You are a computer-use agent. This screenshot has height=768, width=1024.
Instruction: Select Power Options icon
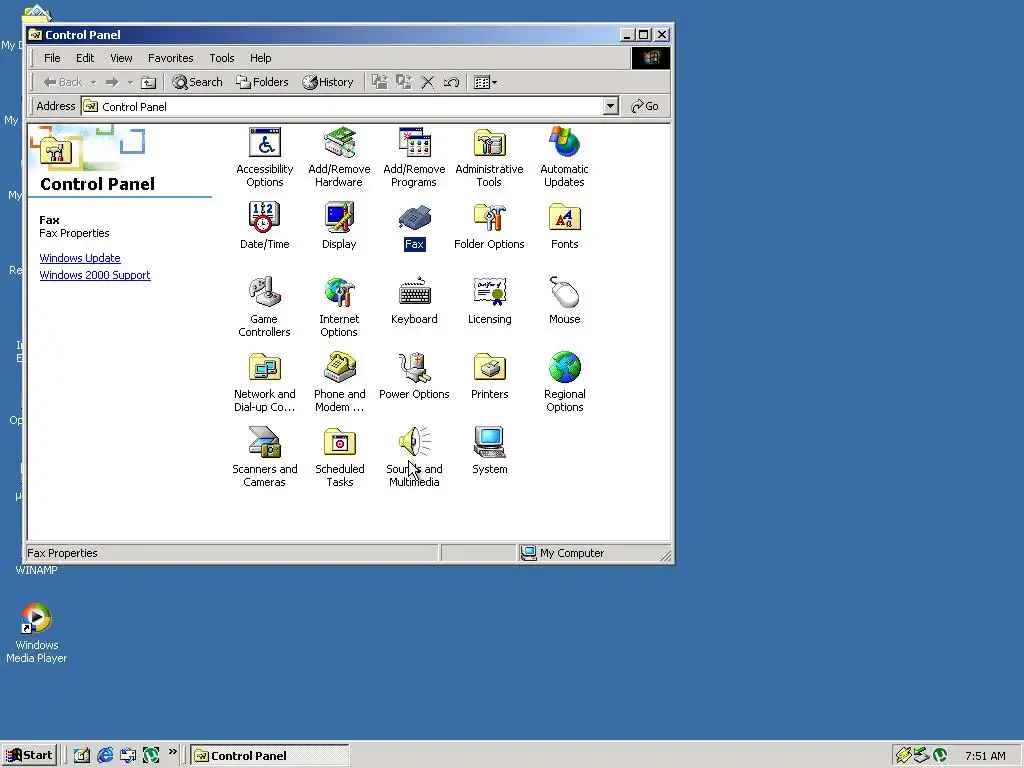point(414,376)
